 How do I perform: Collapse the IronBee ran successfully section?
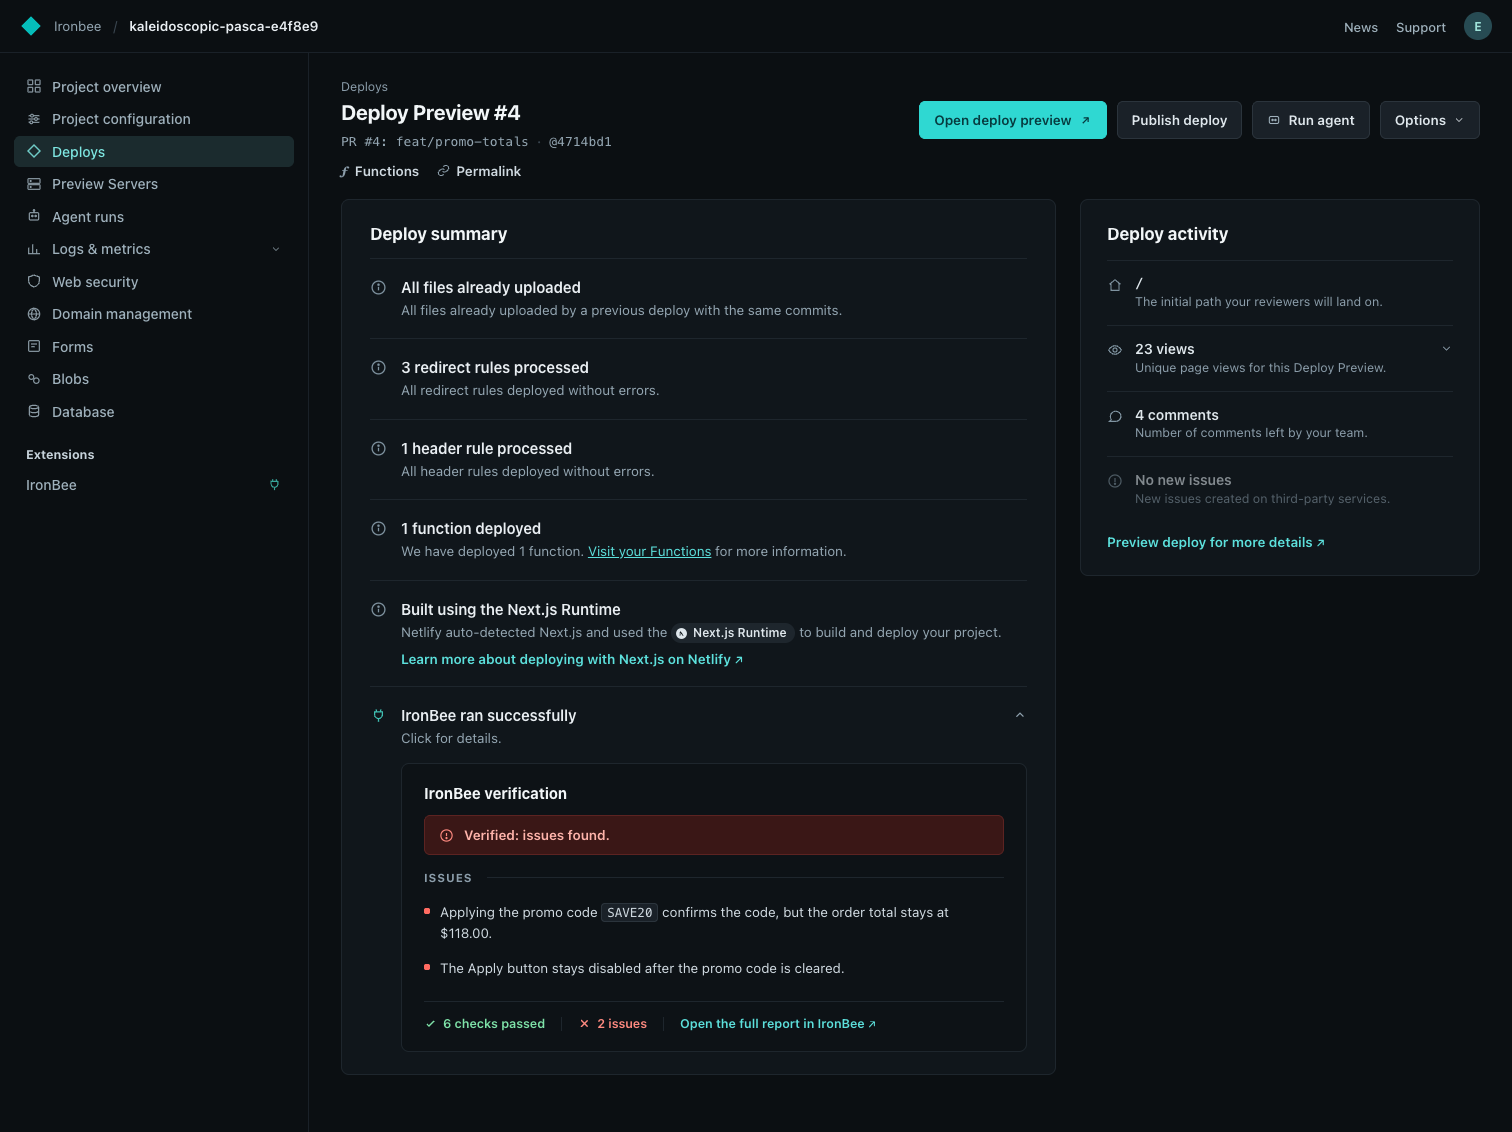[1020, 715]
